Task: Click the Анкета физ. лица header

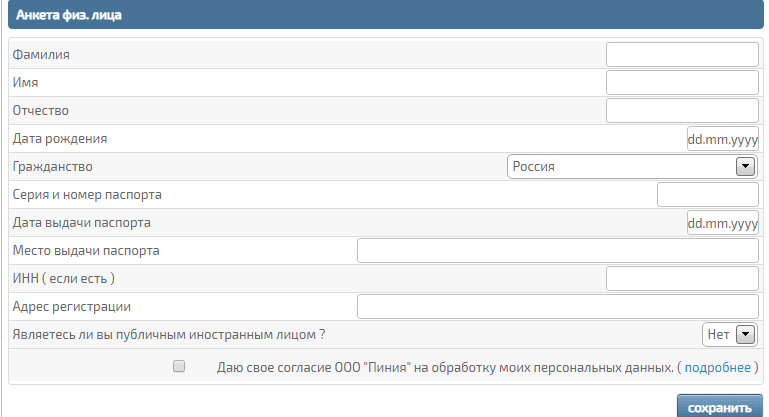Action: pyautogui.click(x=385, y=14)
